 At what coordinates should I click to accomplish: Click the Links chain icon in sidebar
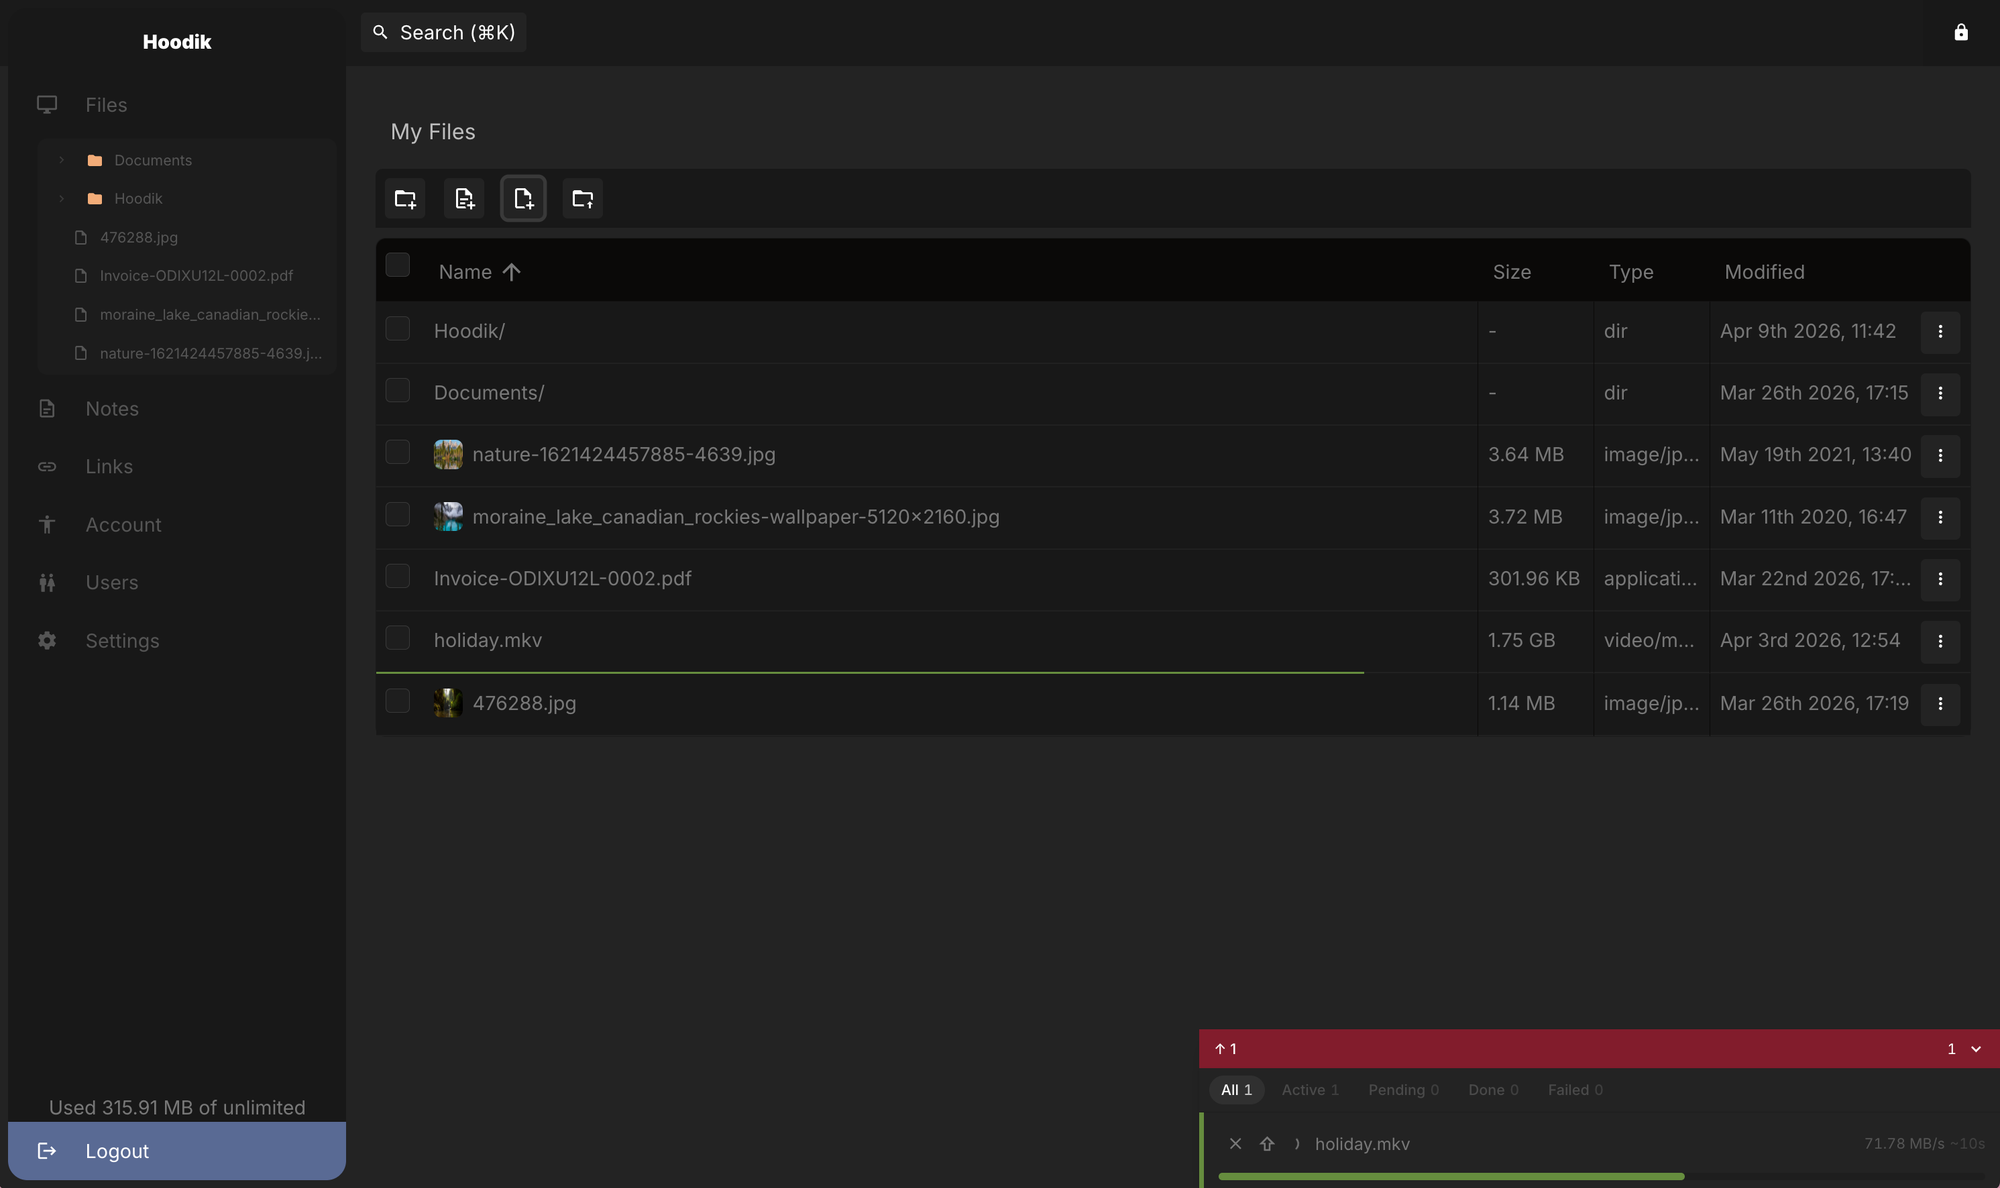(x=47, y=467)
